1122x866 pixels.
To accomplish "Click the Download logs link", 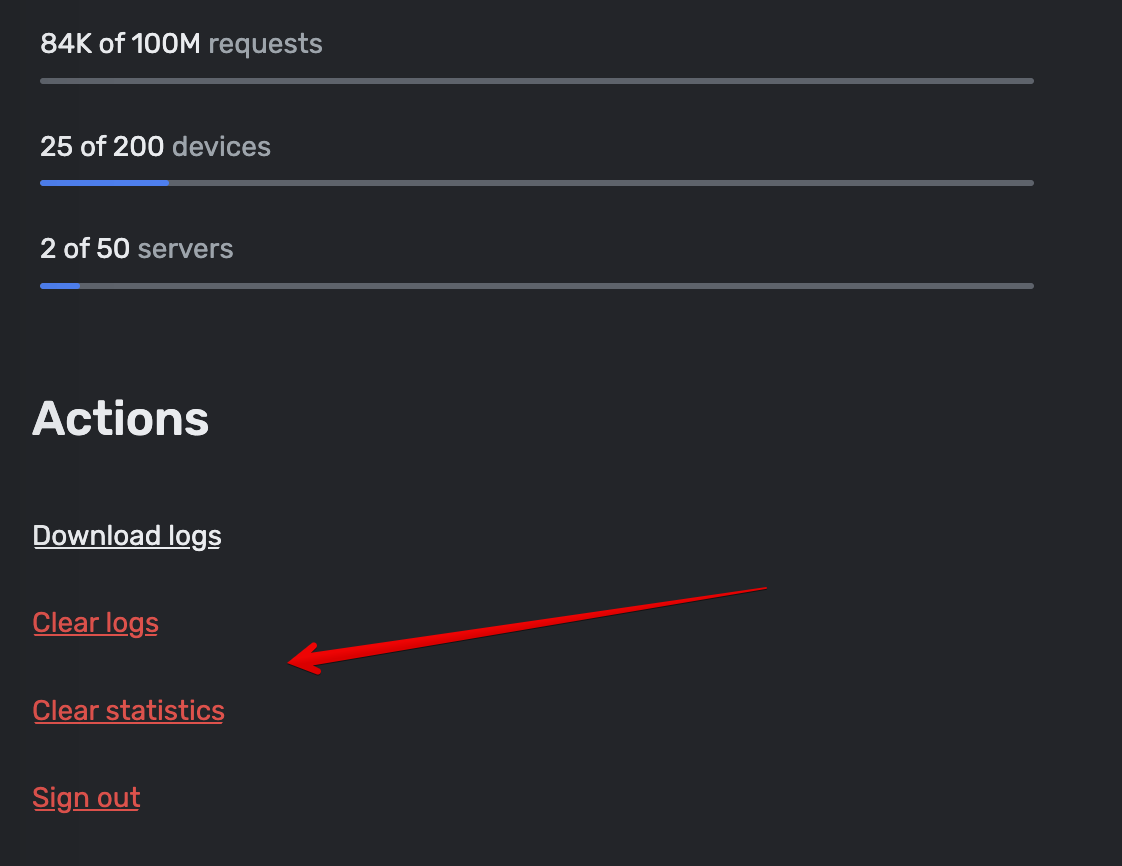I will pyautogui.click(x=127, y=535).
